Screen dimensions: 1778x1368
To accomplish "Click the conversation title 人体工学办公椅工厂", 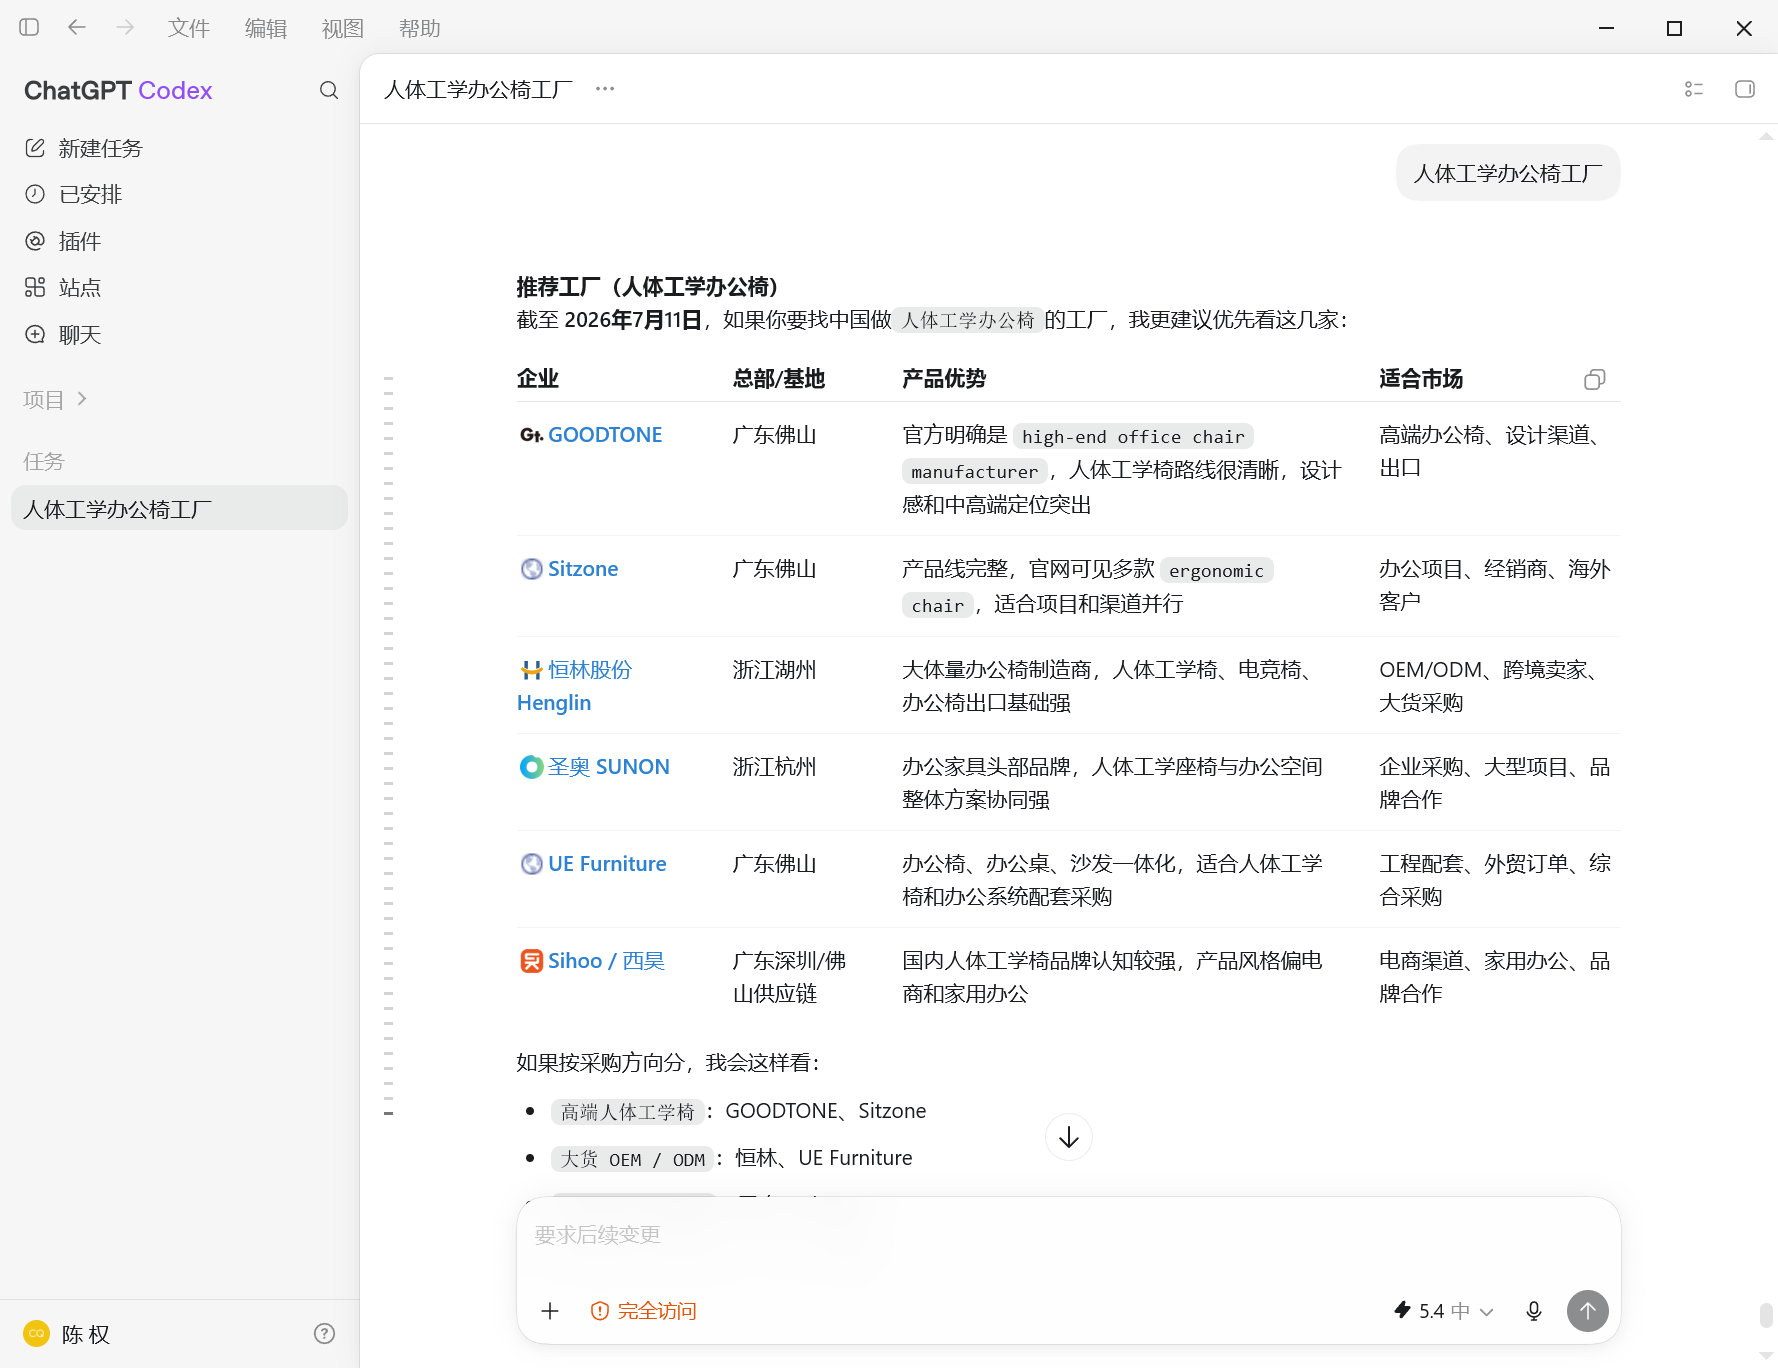I will [x=478, y=89].
